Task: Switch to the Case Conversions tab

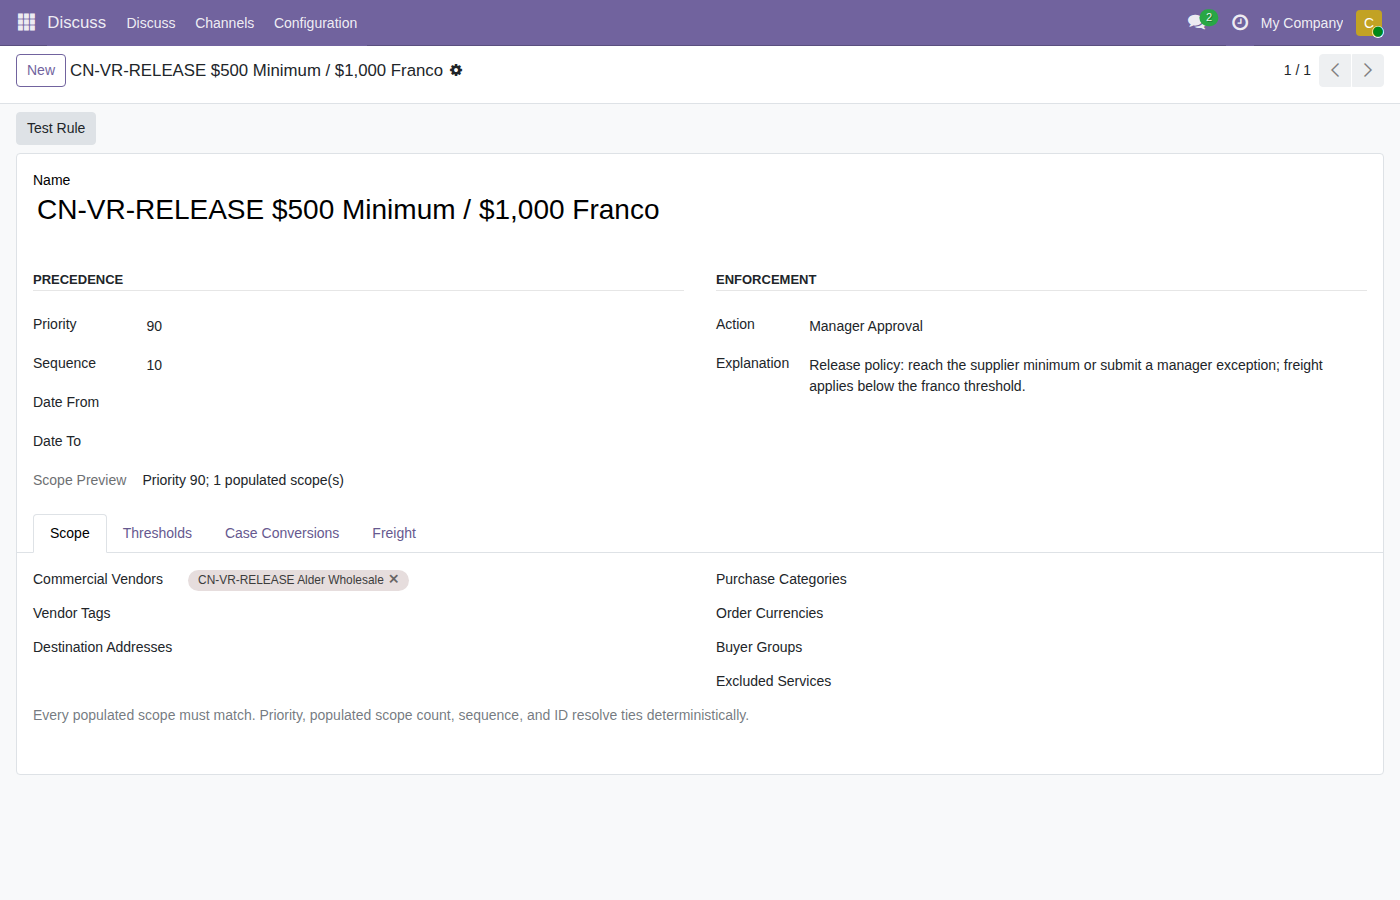Action: coord(282,533)
